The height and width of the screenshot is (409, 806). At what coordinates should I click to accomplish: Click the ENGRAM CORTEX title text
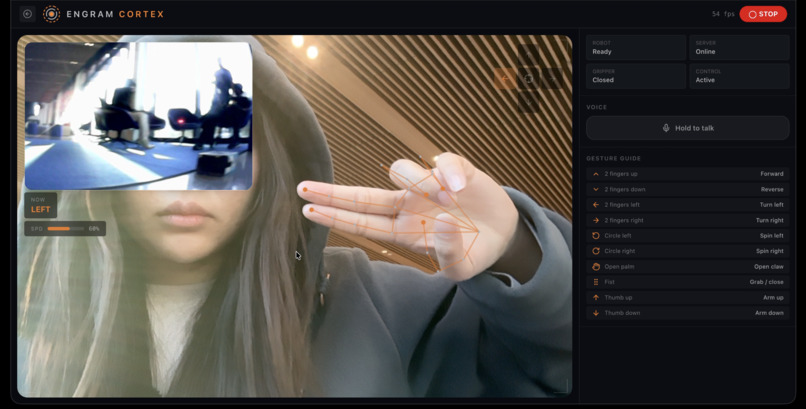(115, 14)
